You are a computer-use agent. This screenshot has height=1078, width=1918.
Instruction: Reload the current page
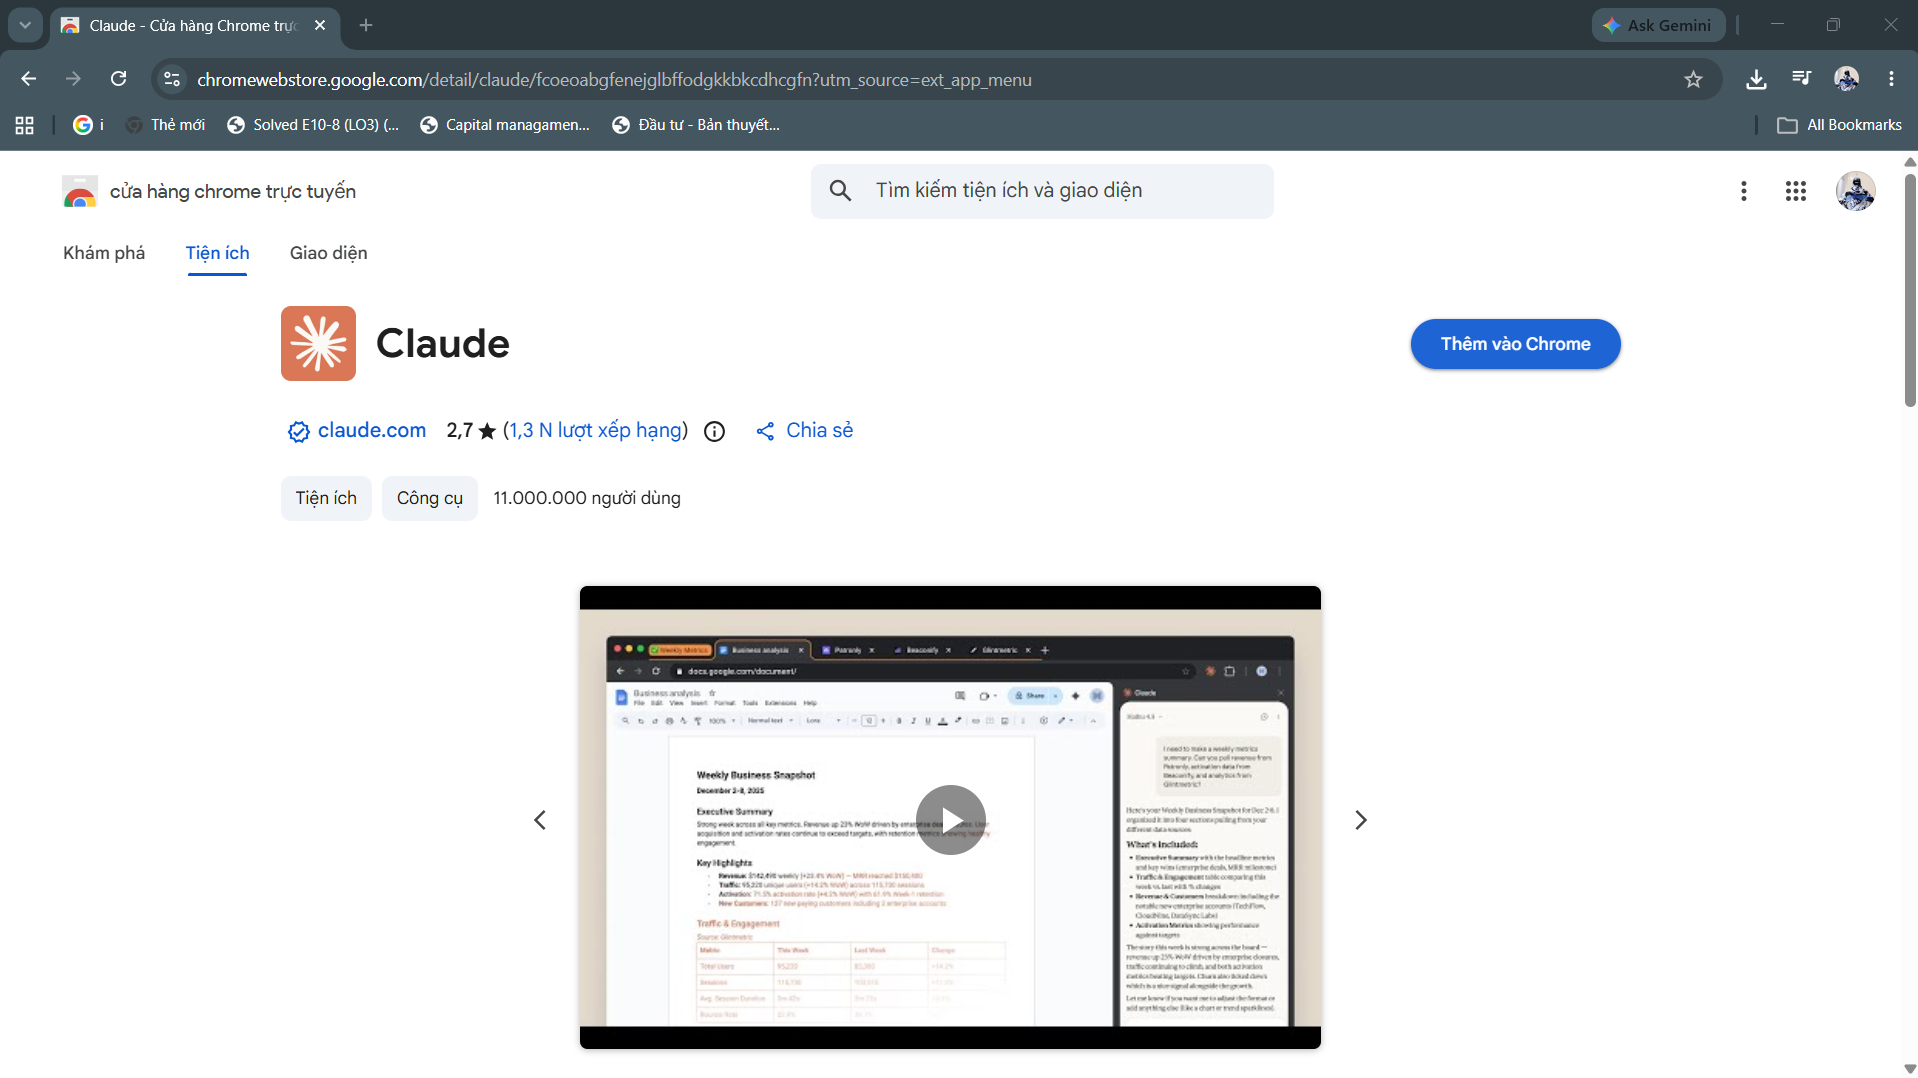118,79
